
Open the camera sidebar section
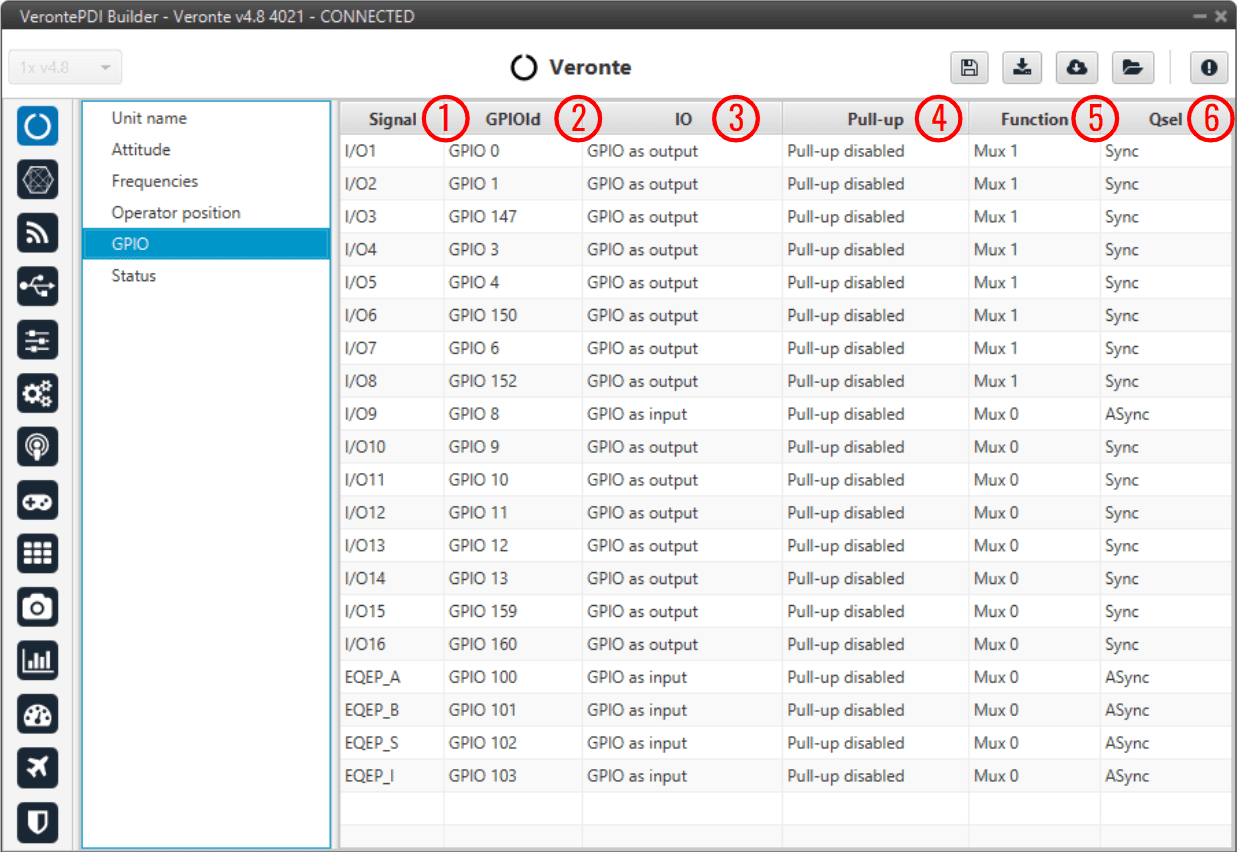[38, 607]
